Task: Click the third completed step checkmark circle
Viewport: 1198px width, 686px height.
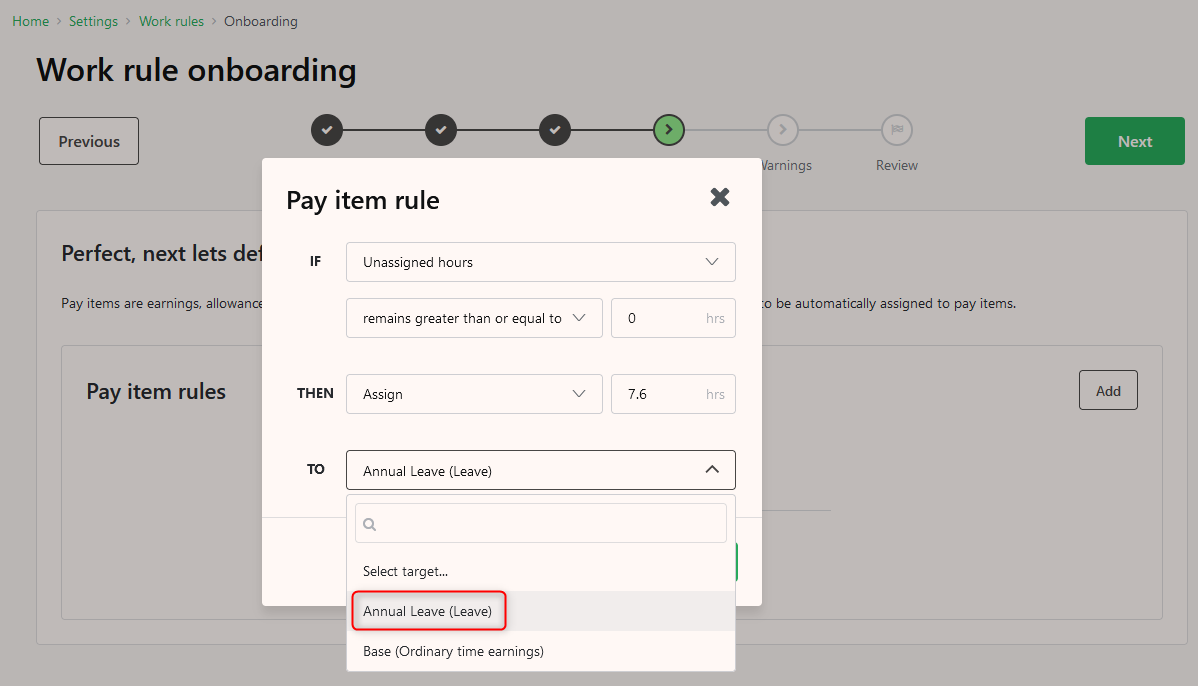Action: tap(555, 130)
